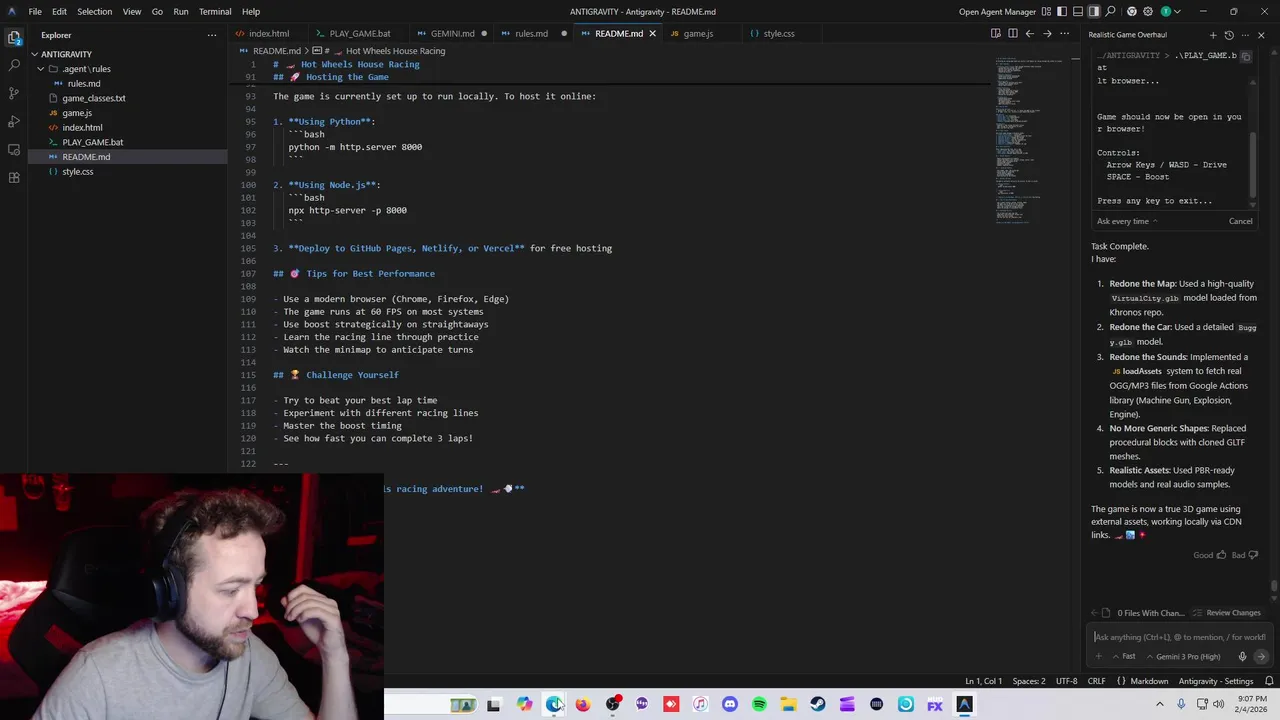Open Source Control view in activity bar
1280x720 pixels.
[x=14, y=93]
